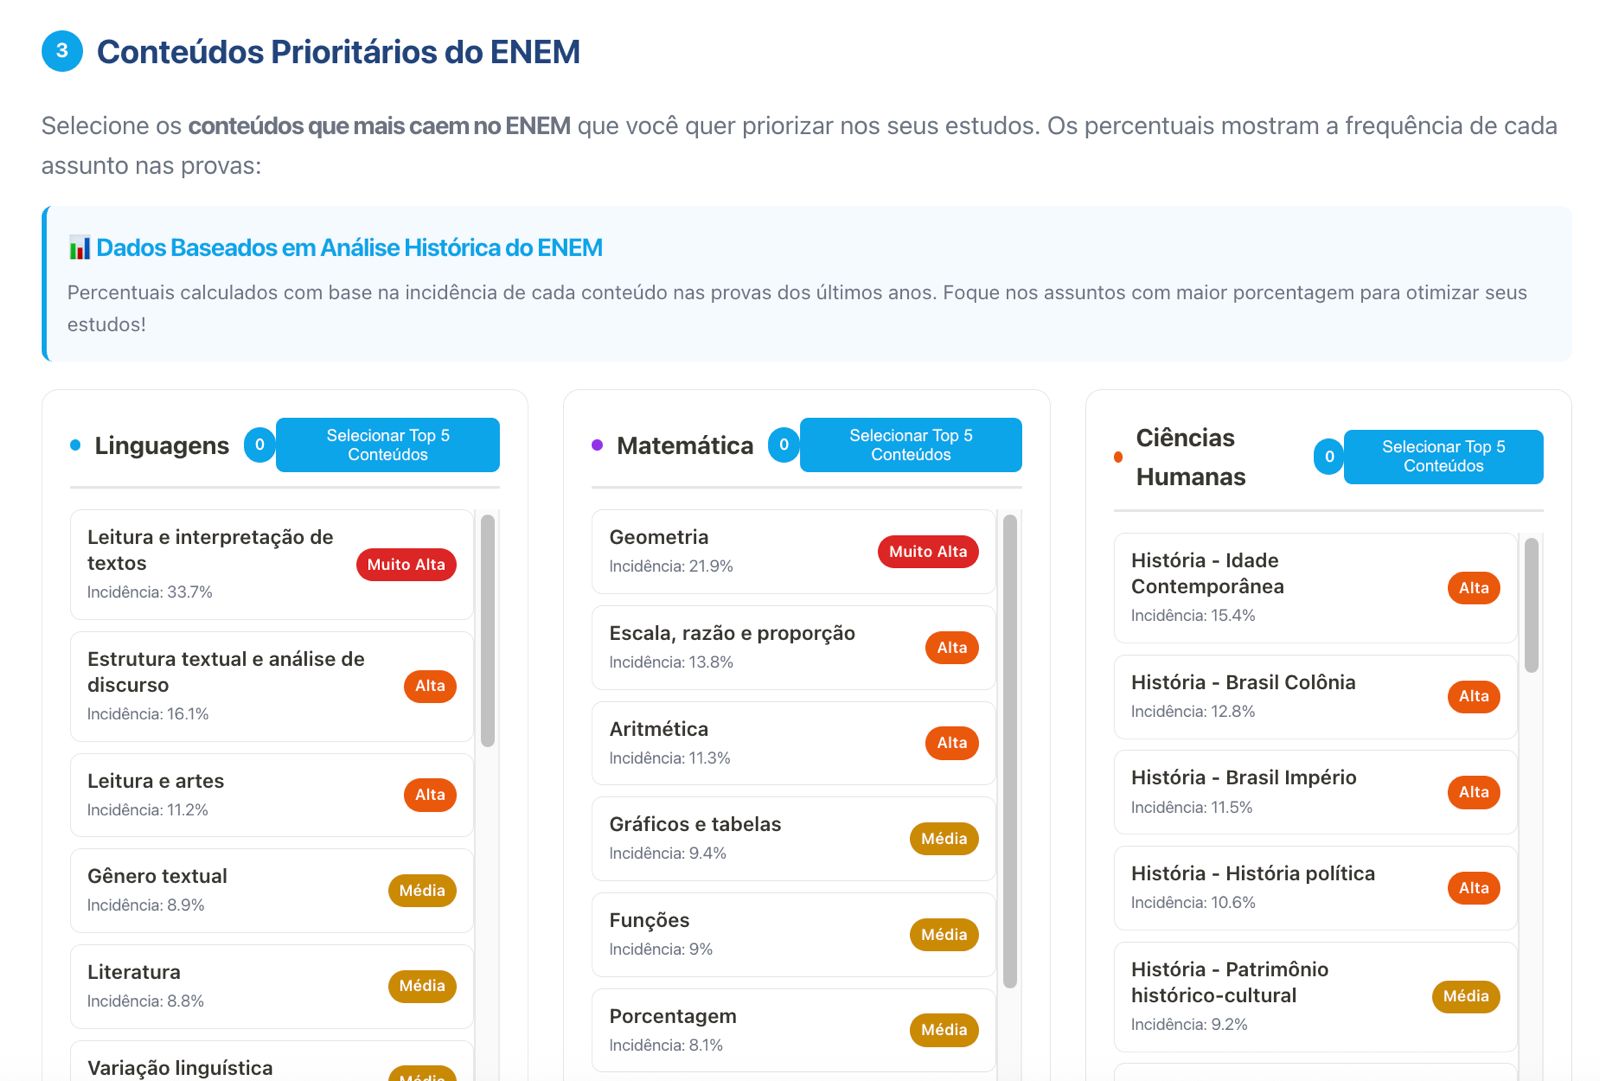
Task: Click Média badge on Gráficos e tabelas
Action: 944,839
